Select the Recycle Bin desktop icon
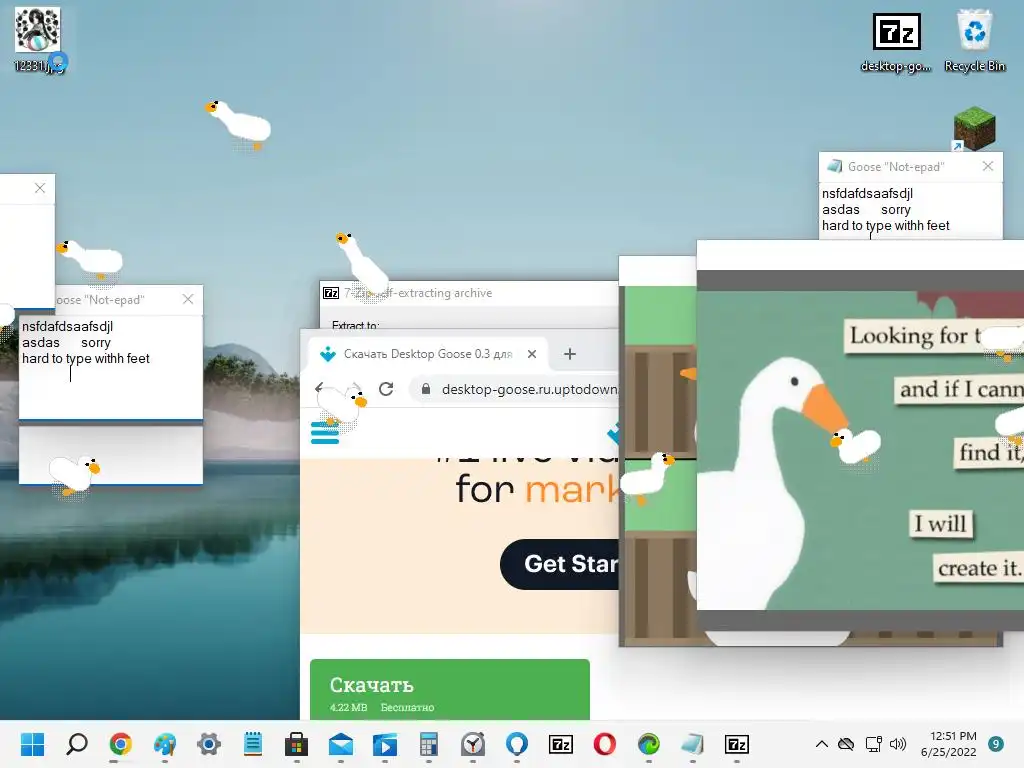1024x768 pixels. tap(975, 40)
